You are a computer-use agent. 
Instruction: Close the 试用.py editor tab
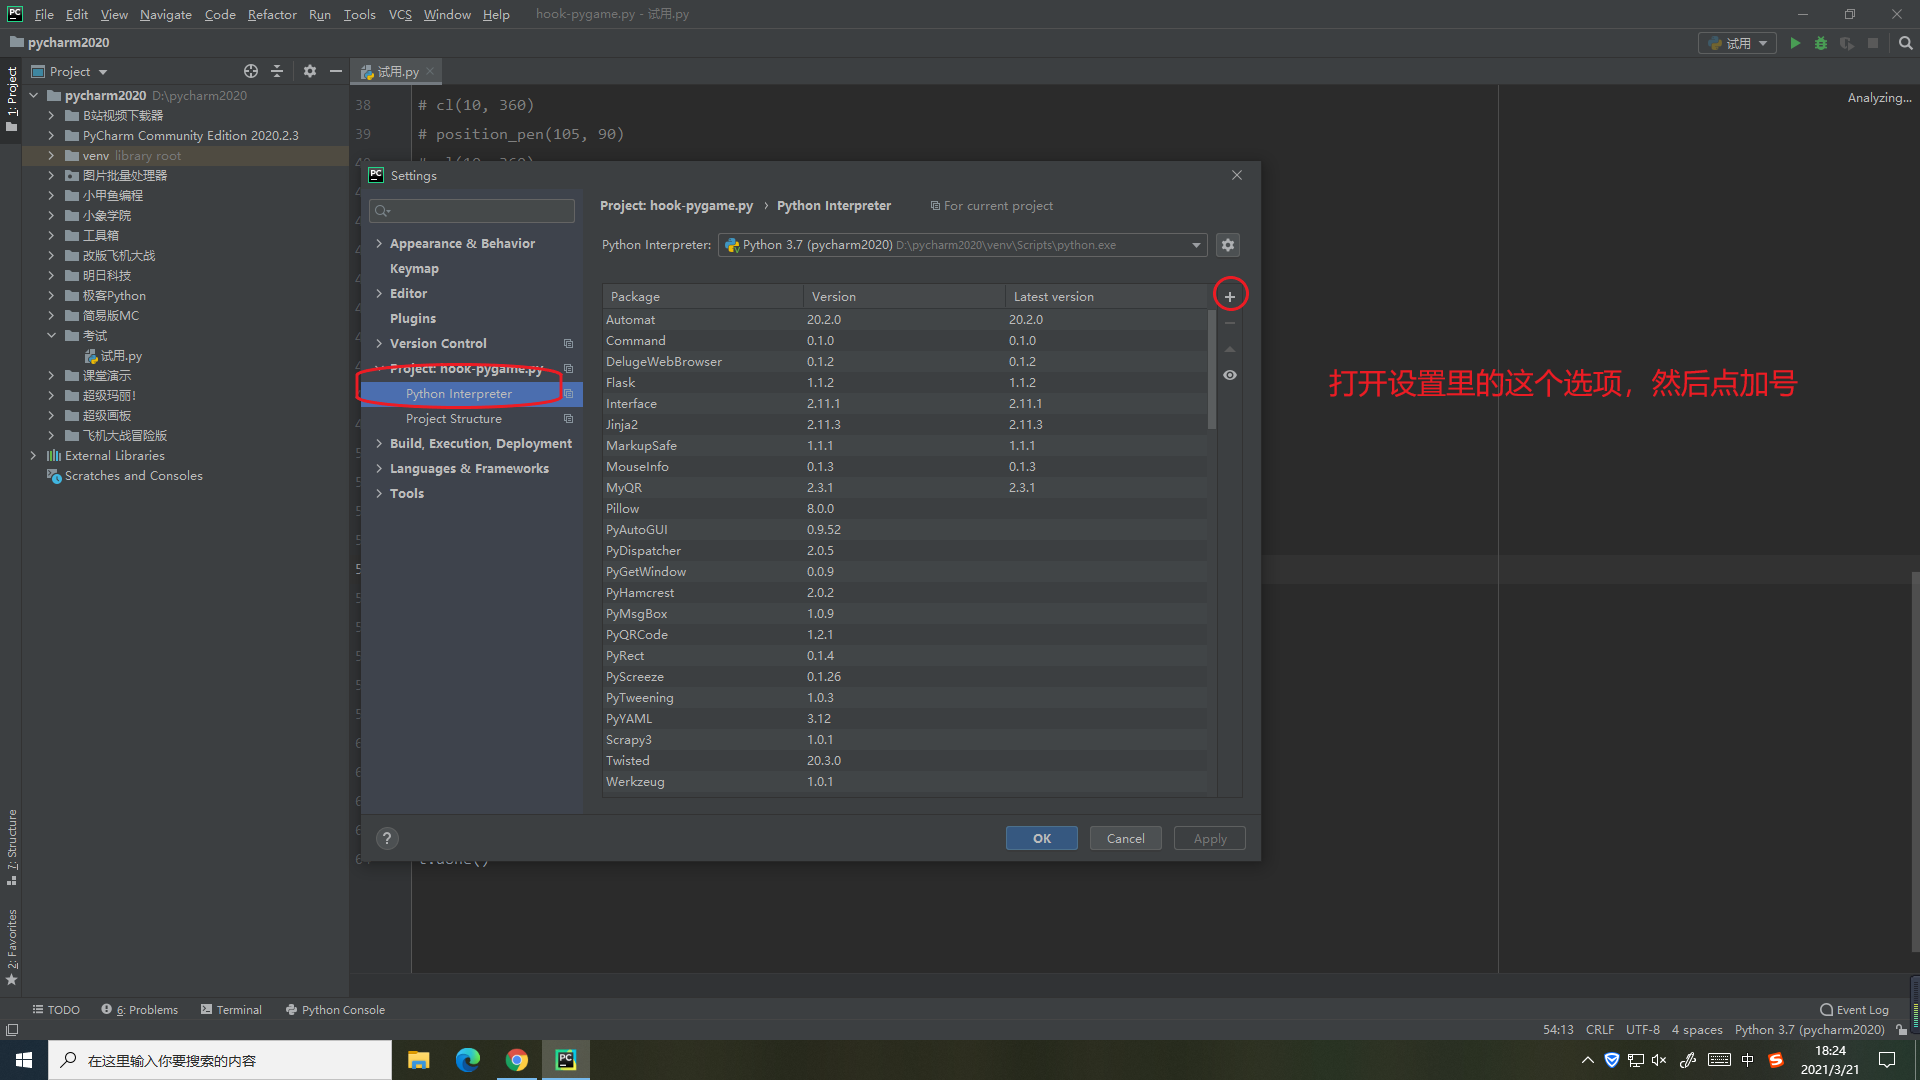(x=430, y=71)
